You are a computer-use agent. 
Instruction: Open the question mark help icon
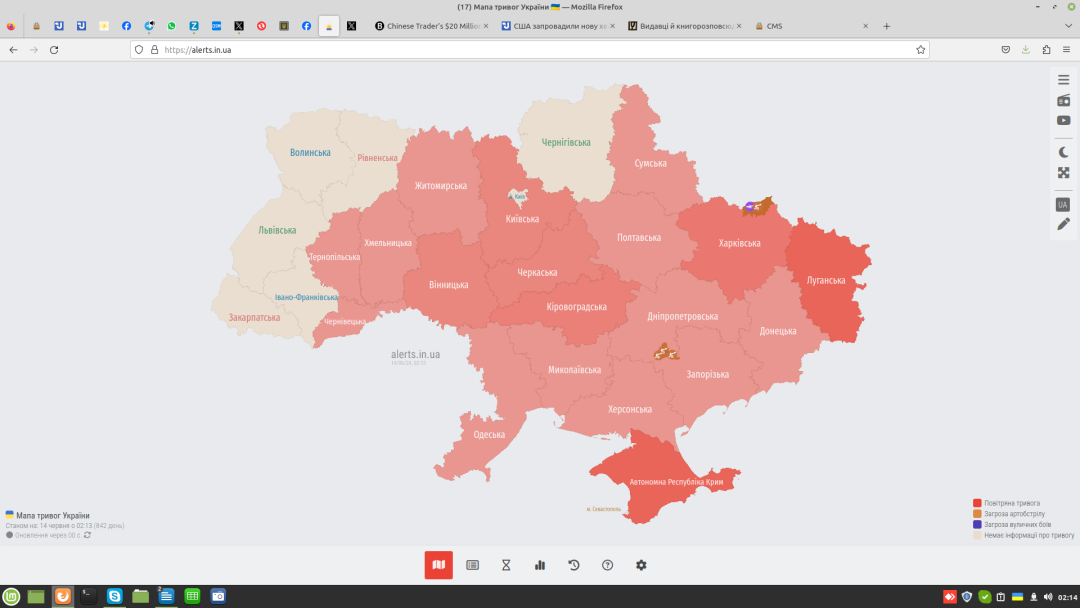[x=607, y=565]
